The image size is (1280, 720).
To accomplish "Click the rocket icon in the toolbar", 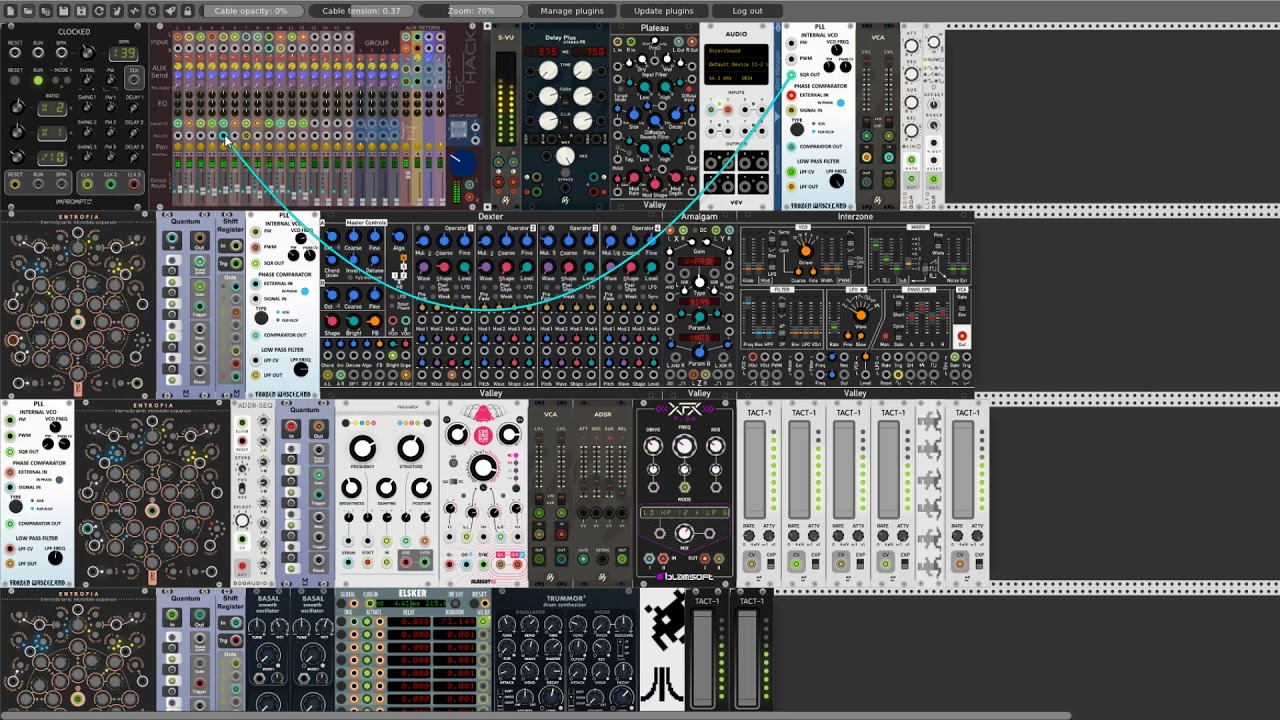I will (x=169, y=11).
